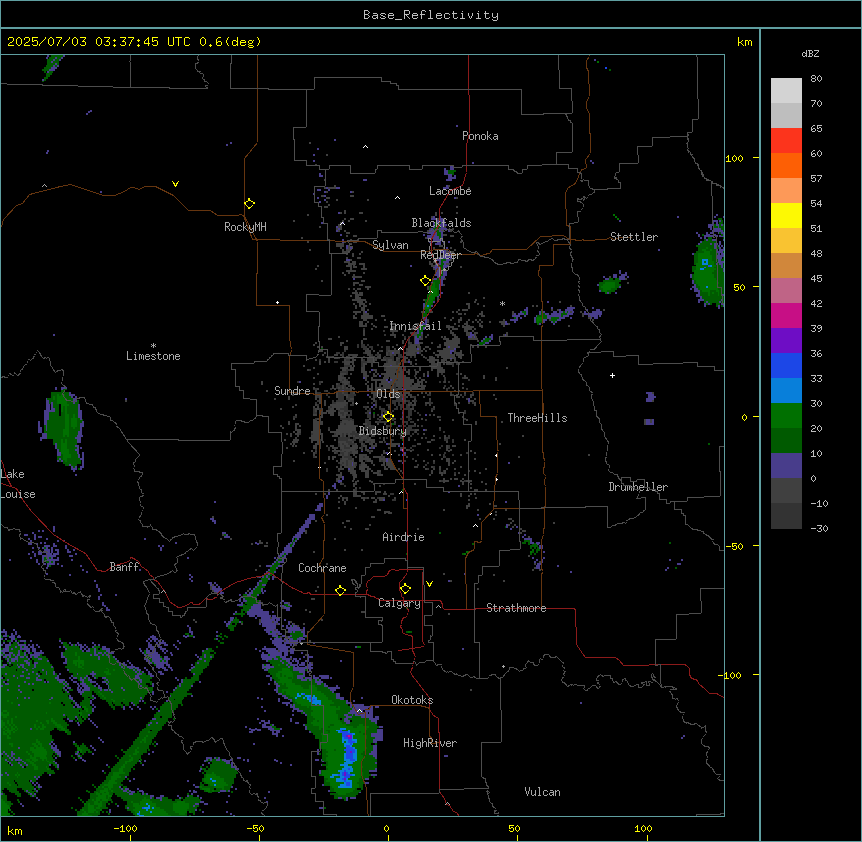The image size is (862, 842).
Task: Click the green radar echo east of Stettler
Action: tap(708, 269)
